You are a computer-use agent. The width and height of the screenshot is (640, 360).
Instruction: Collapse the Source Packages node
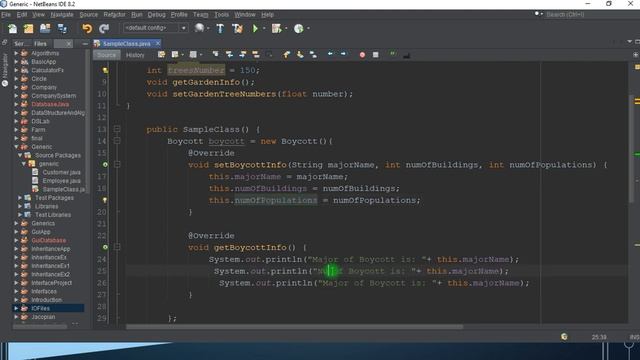coord(20,155)
